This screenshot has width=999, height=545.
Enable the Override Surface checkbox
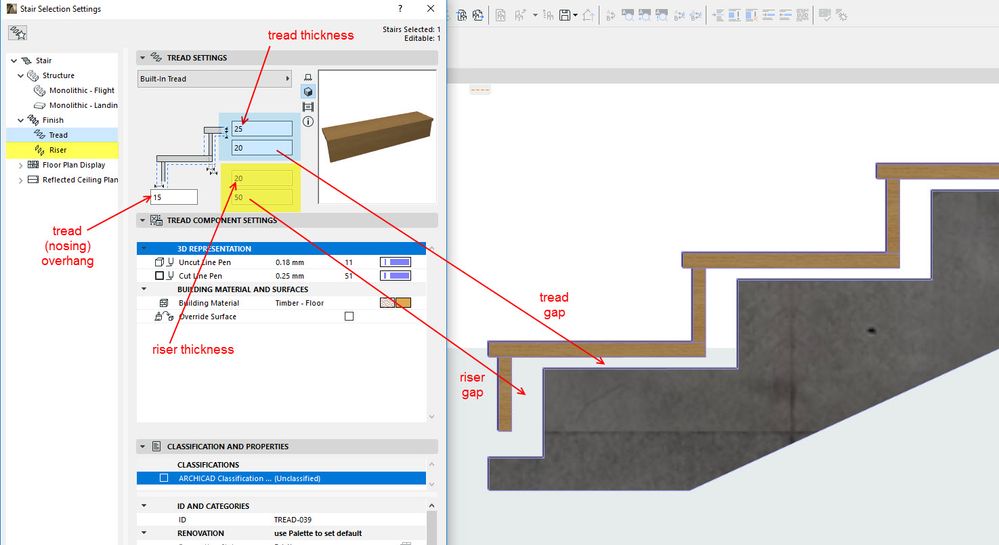click(x=349, y=316)
